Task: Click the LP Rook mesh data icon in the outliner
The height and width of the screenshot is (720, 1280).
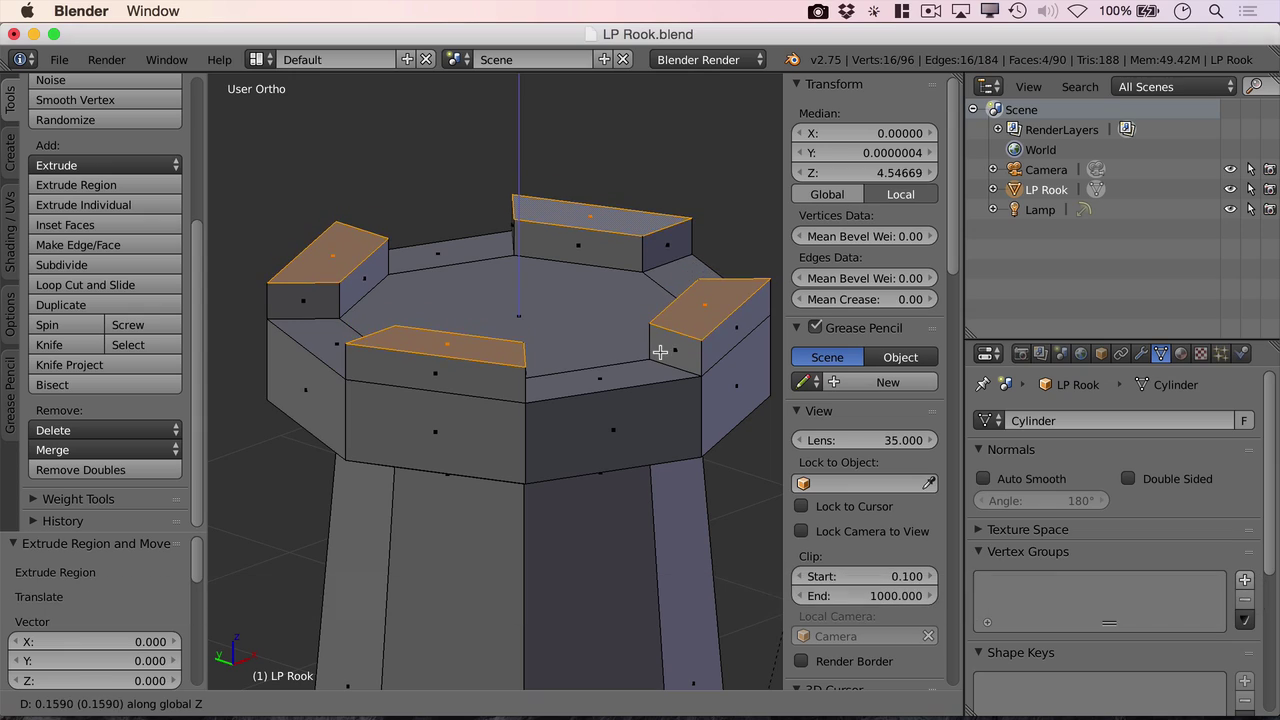Action: coord(1096,190)
